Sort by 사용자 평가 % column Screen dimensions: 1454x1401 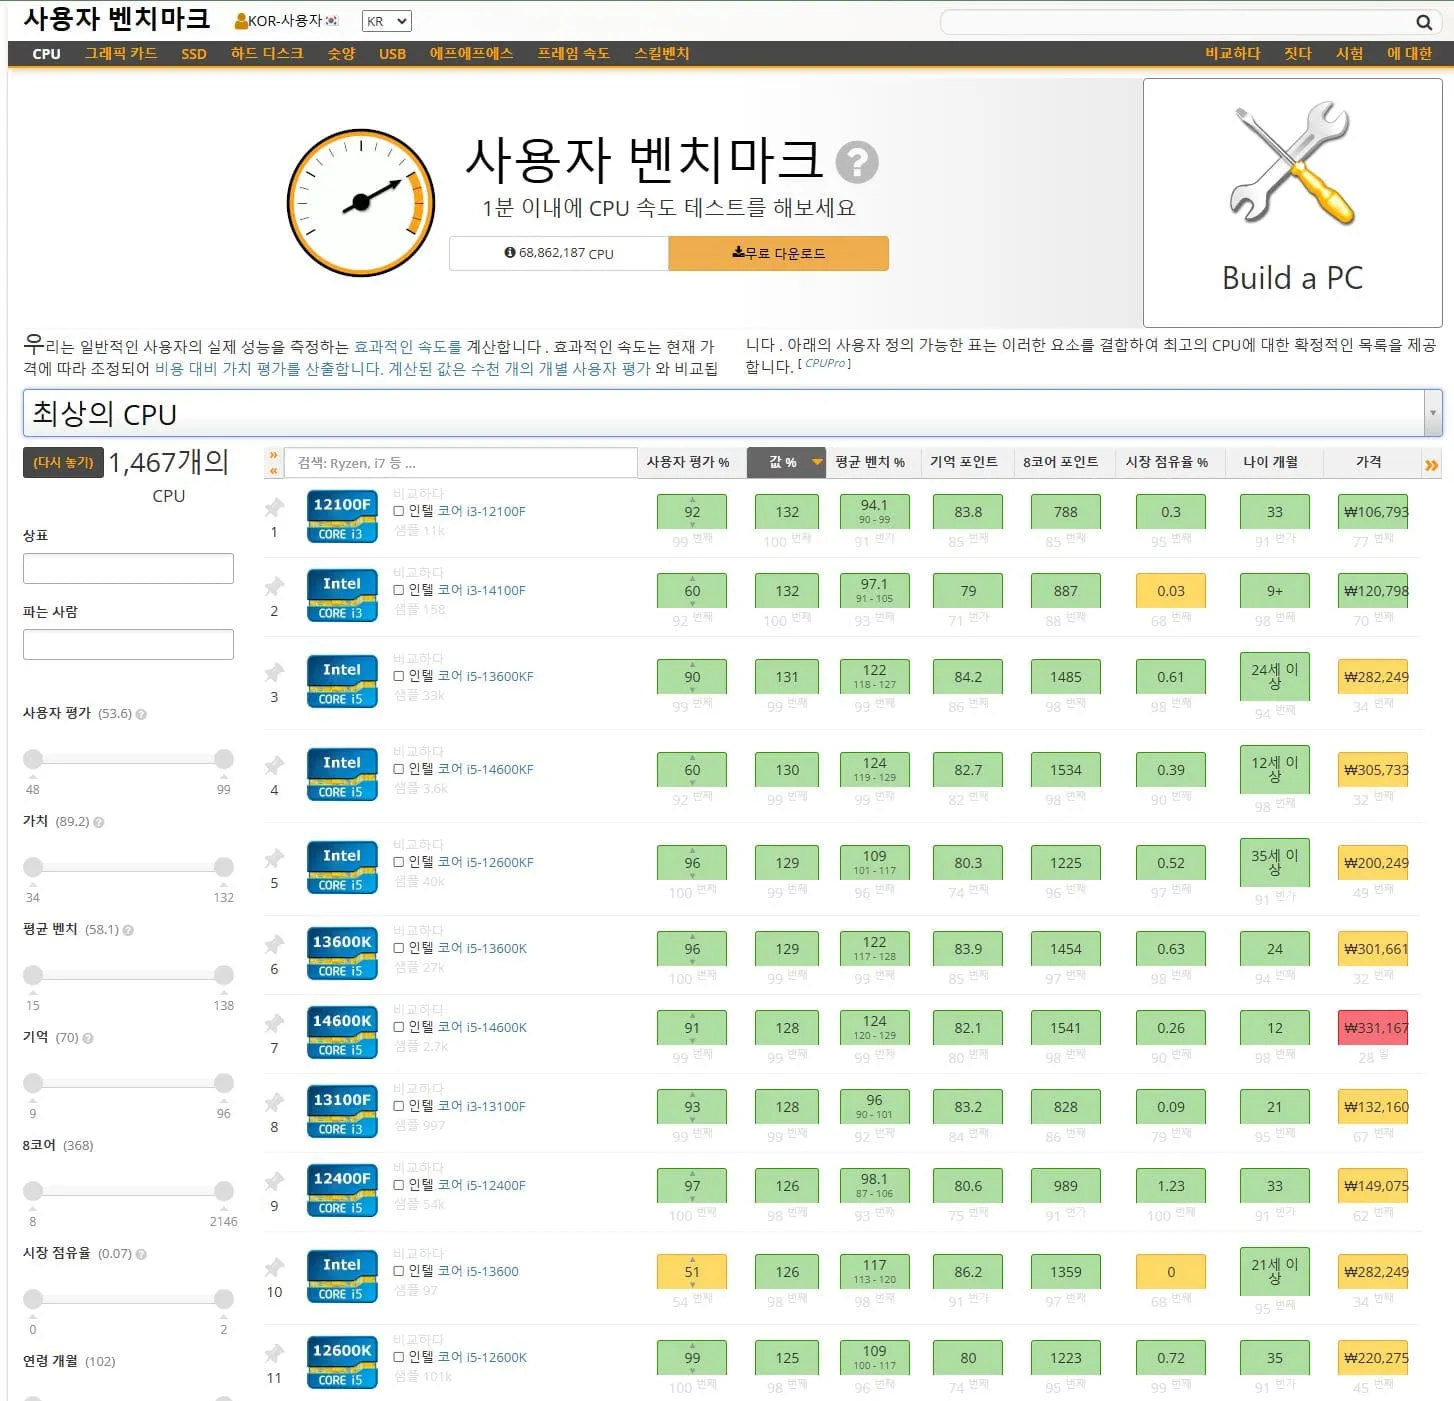point(688,462)
